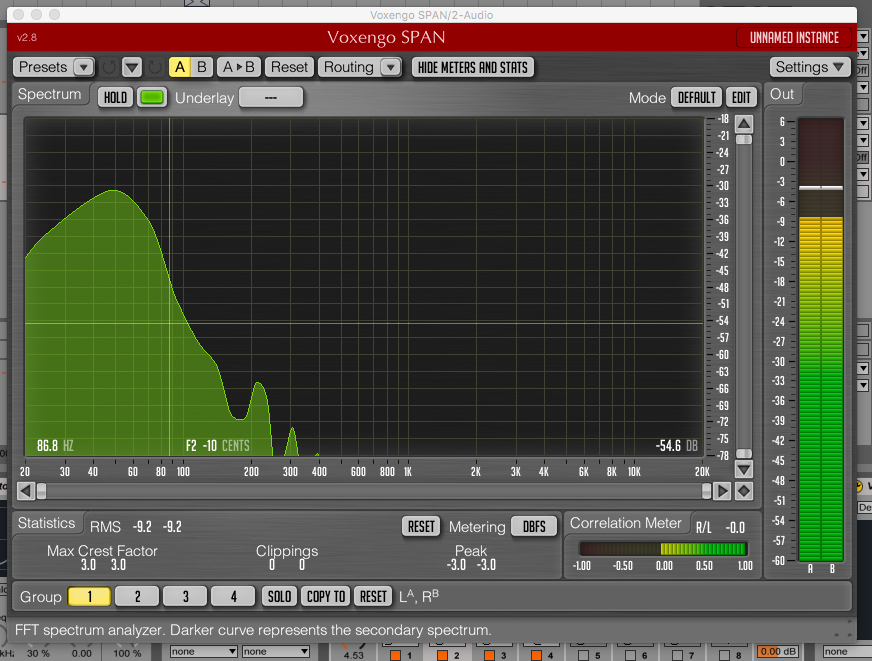This screenshot has width=872, height=661.
Task: Click the diamond zoom reset icon
Action: point(744,491)
